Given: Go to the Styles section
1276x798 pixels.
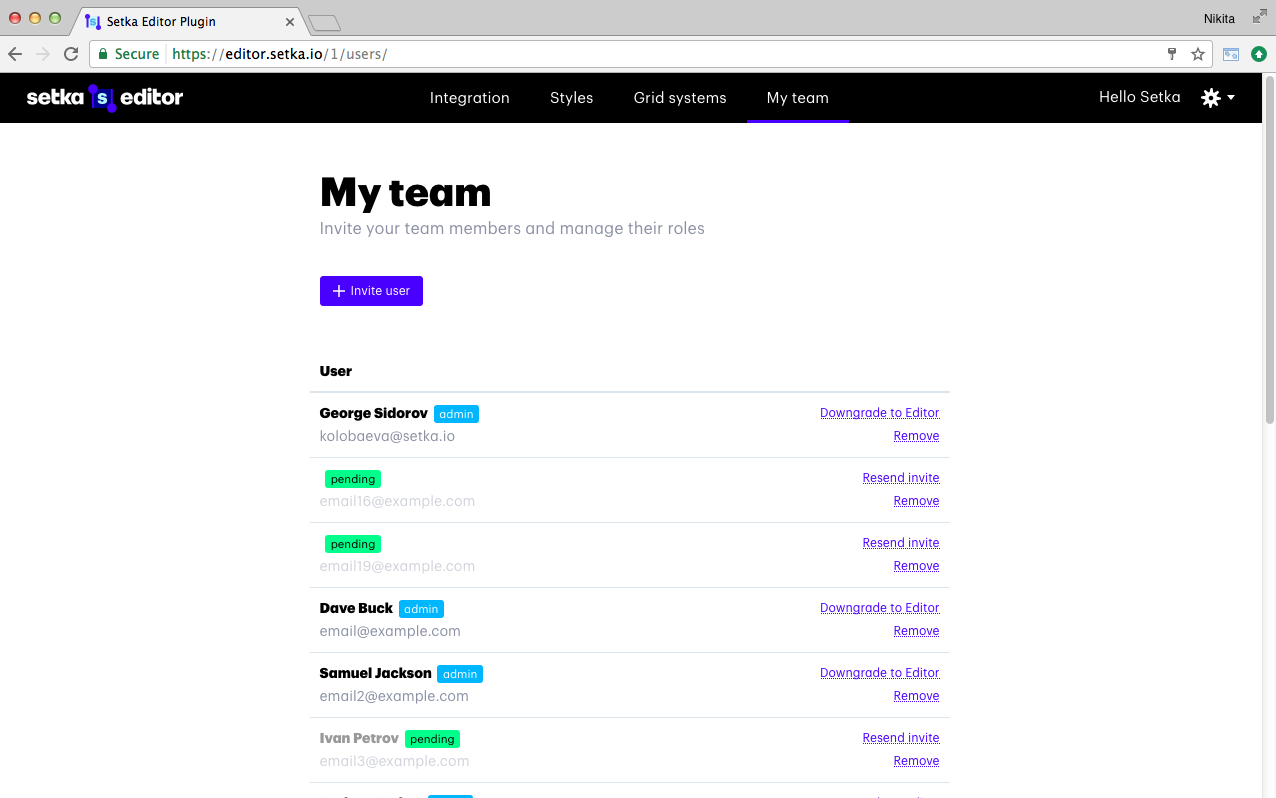Looking at the screenshot, I should click(x=572, y=97).
